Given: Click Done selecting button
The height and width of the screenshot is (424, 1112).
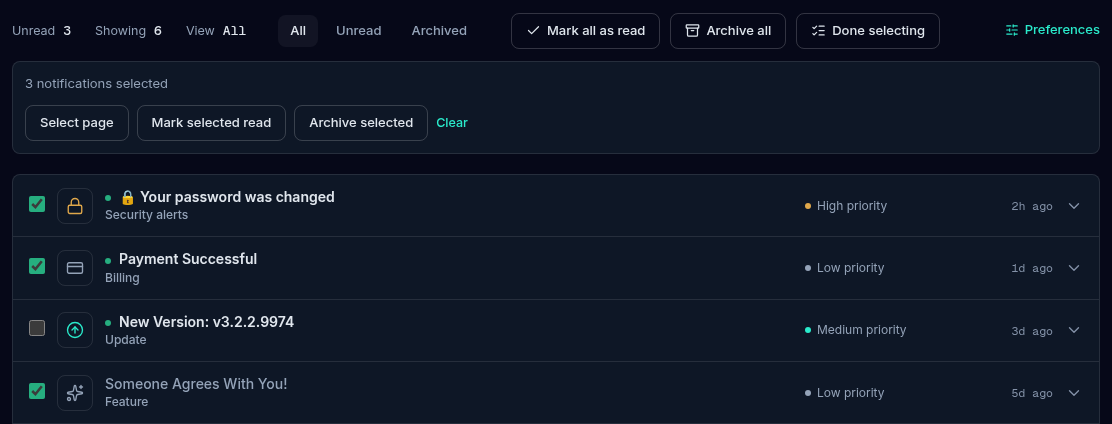Looking at the screenshot, I should [x=868, y=31].
